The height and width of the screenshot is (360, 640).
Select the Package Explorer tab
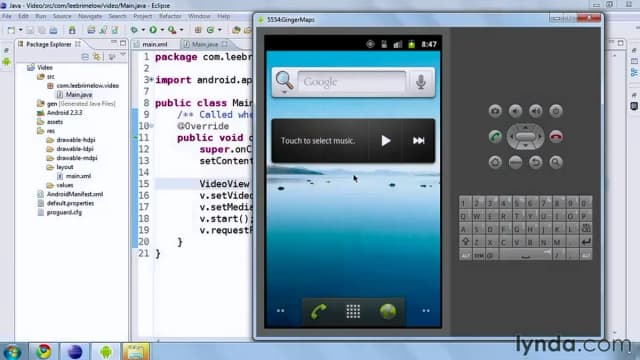(49, 44)
